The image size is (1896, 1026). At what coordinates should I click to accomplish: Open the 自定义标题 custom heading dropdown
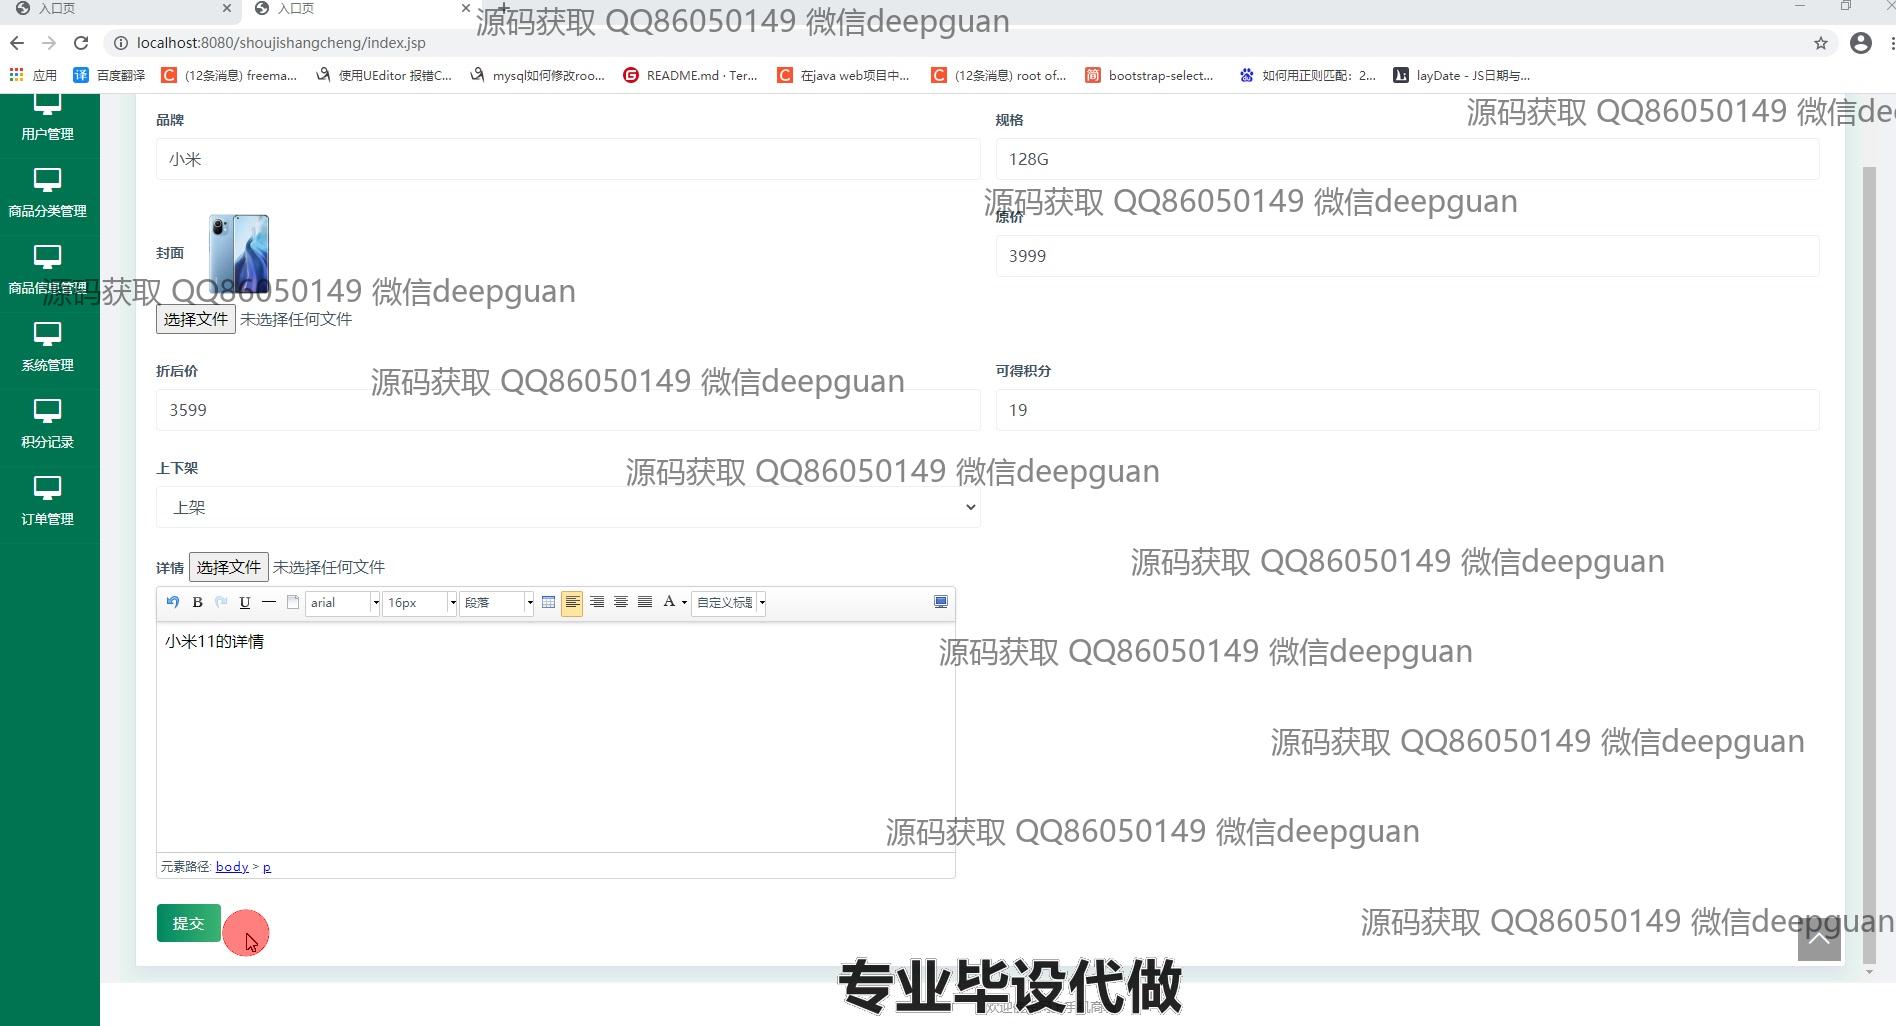pyautogui.click(x=729, y=602)
